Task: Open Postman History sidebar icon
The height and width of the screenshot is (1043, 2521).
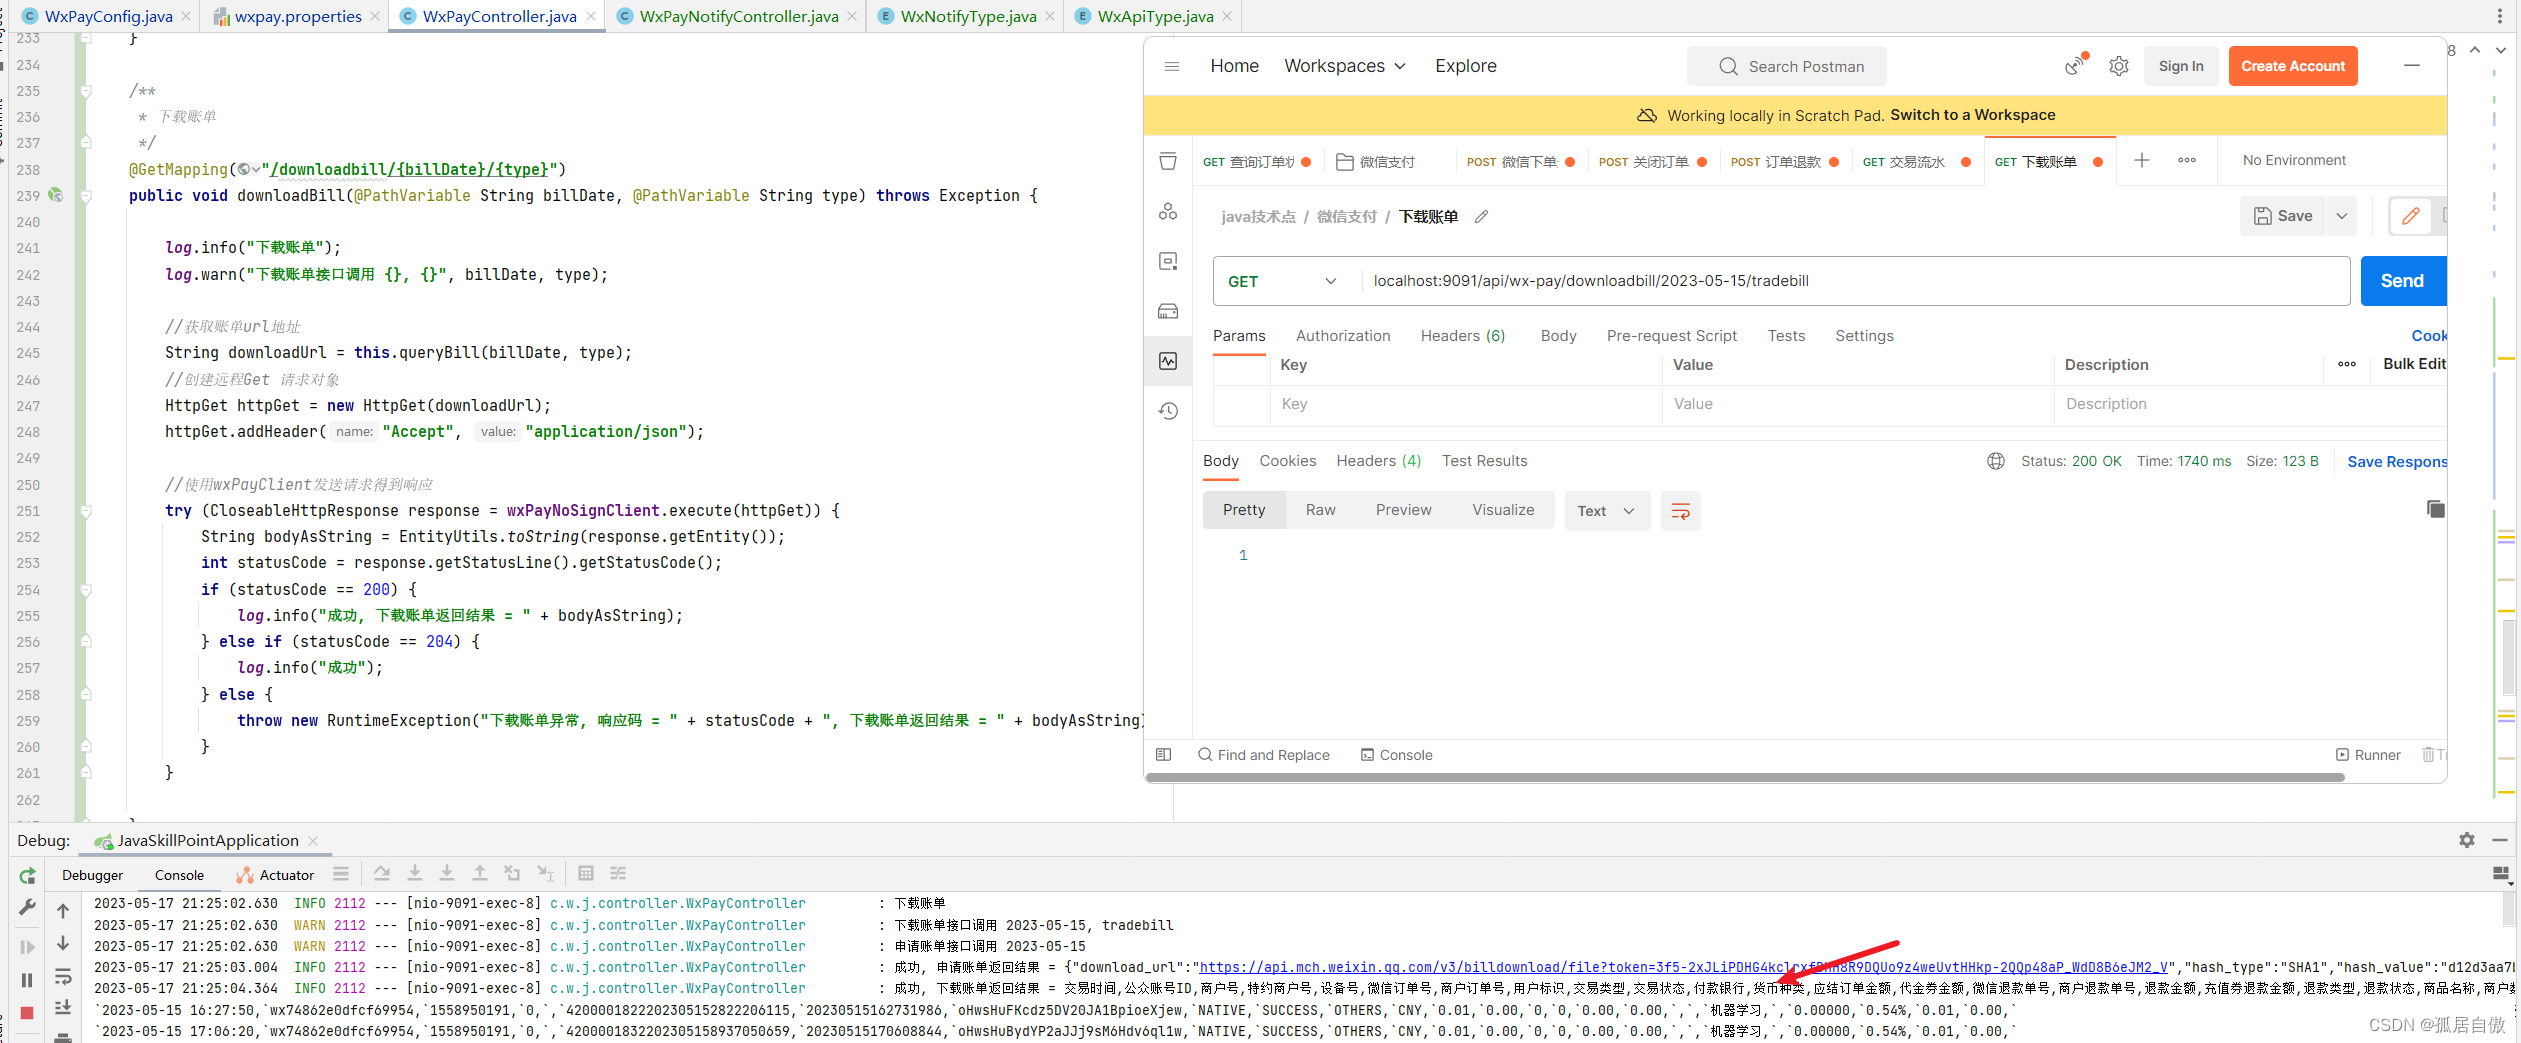Action: pos(1168,411)
